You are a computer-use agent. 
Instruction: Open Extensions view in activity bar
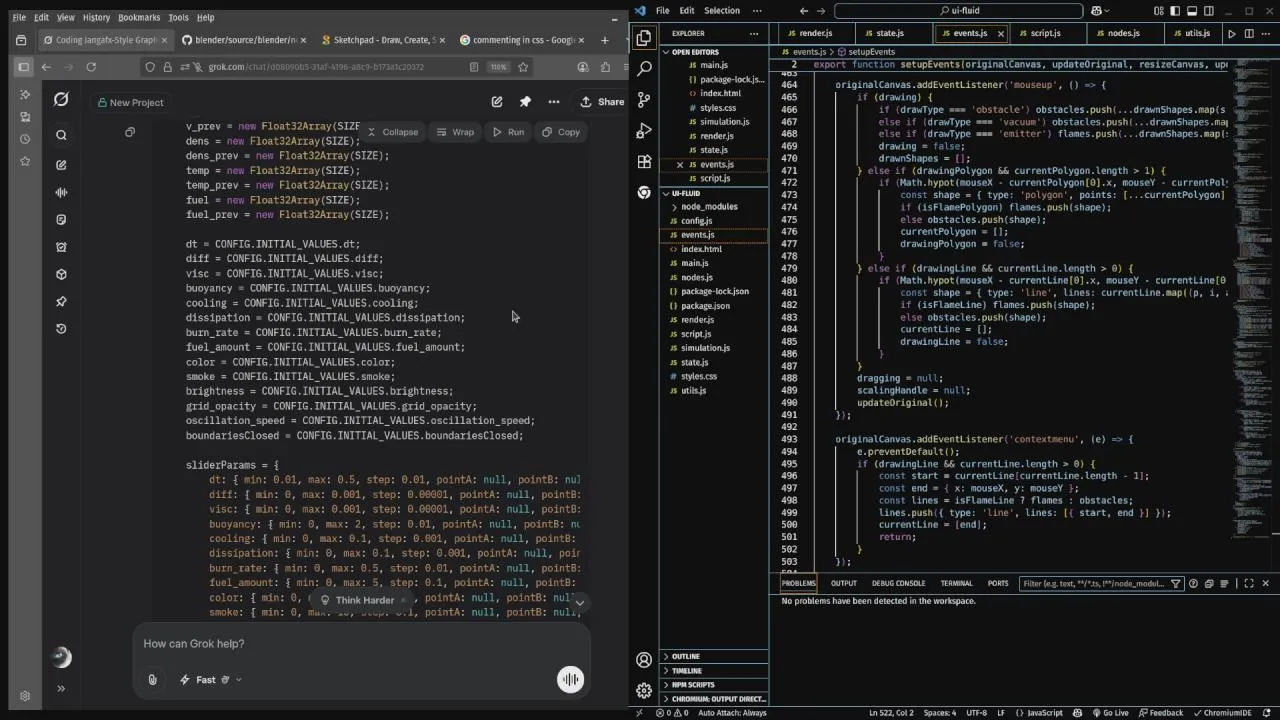[644, 162]
